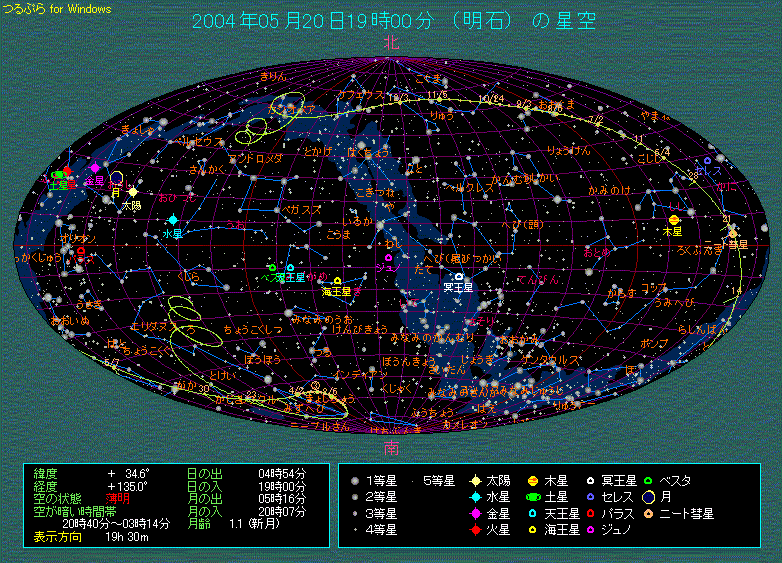Click the magenta Juno marker on the map
The image size is (782, 563).
388,258
